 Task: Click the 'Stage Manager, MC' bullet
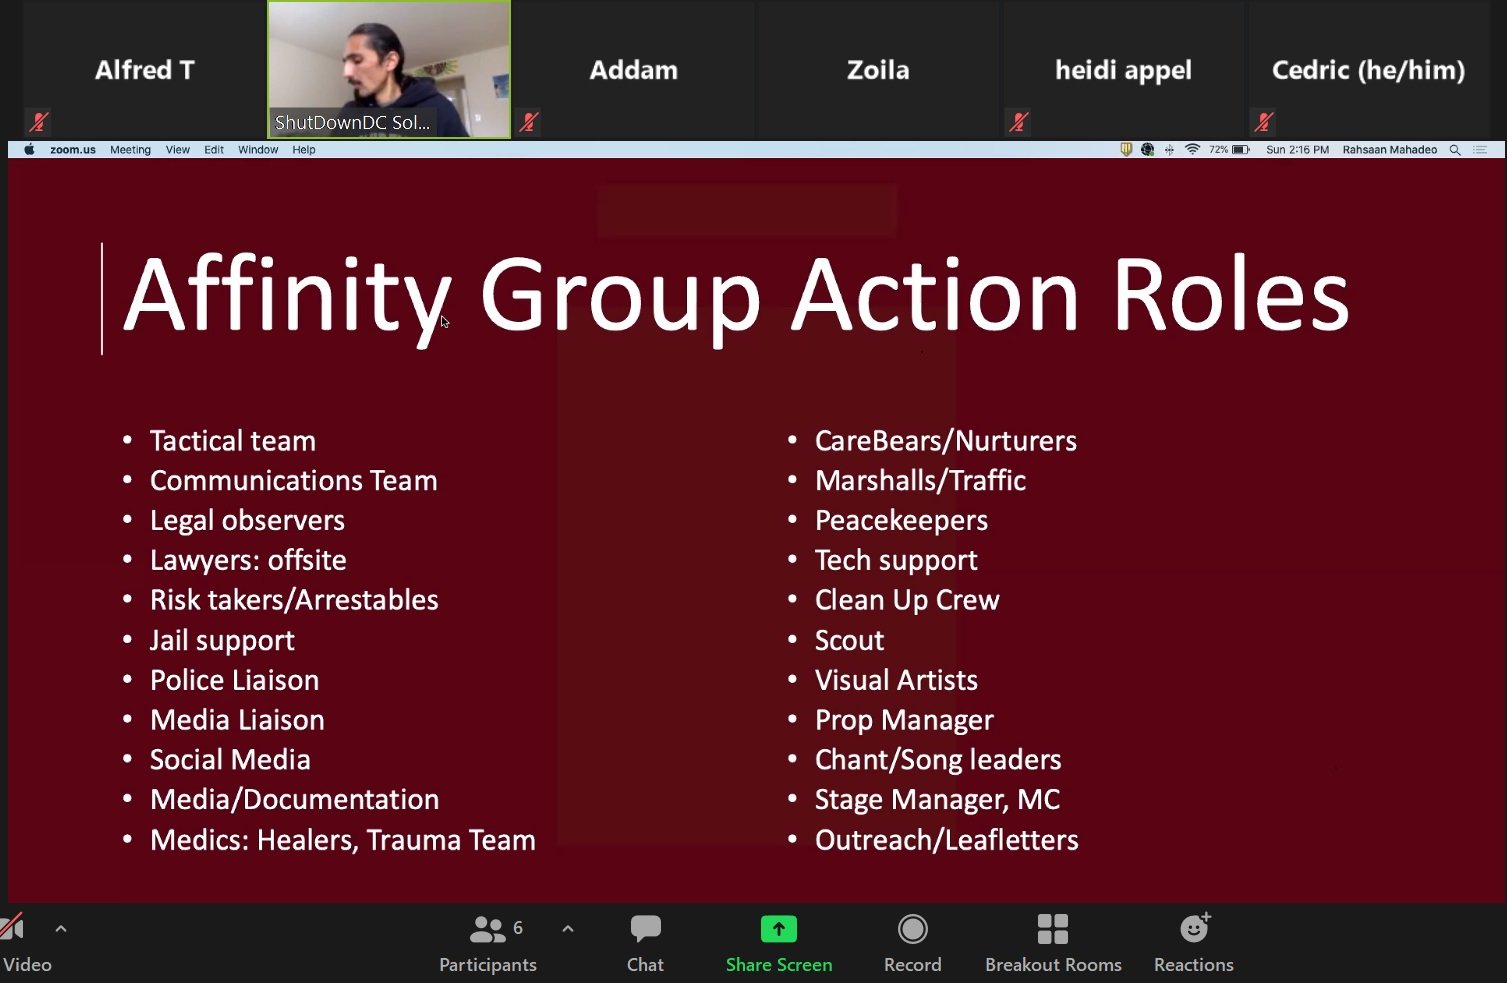tap(937, 800)
